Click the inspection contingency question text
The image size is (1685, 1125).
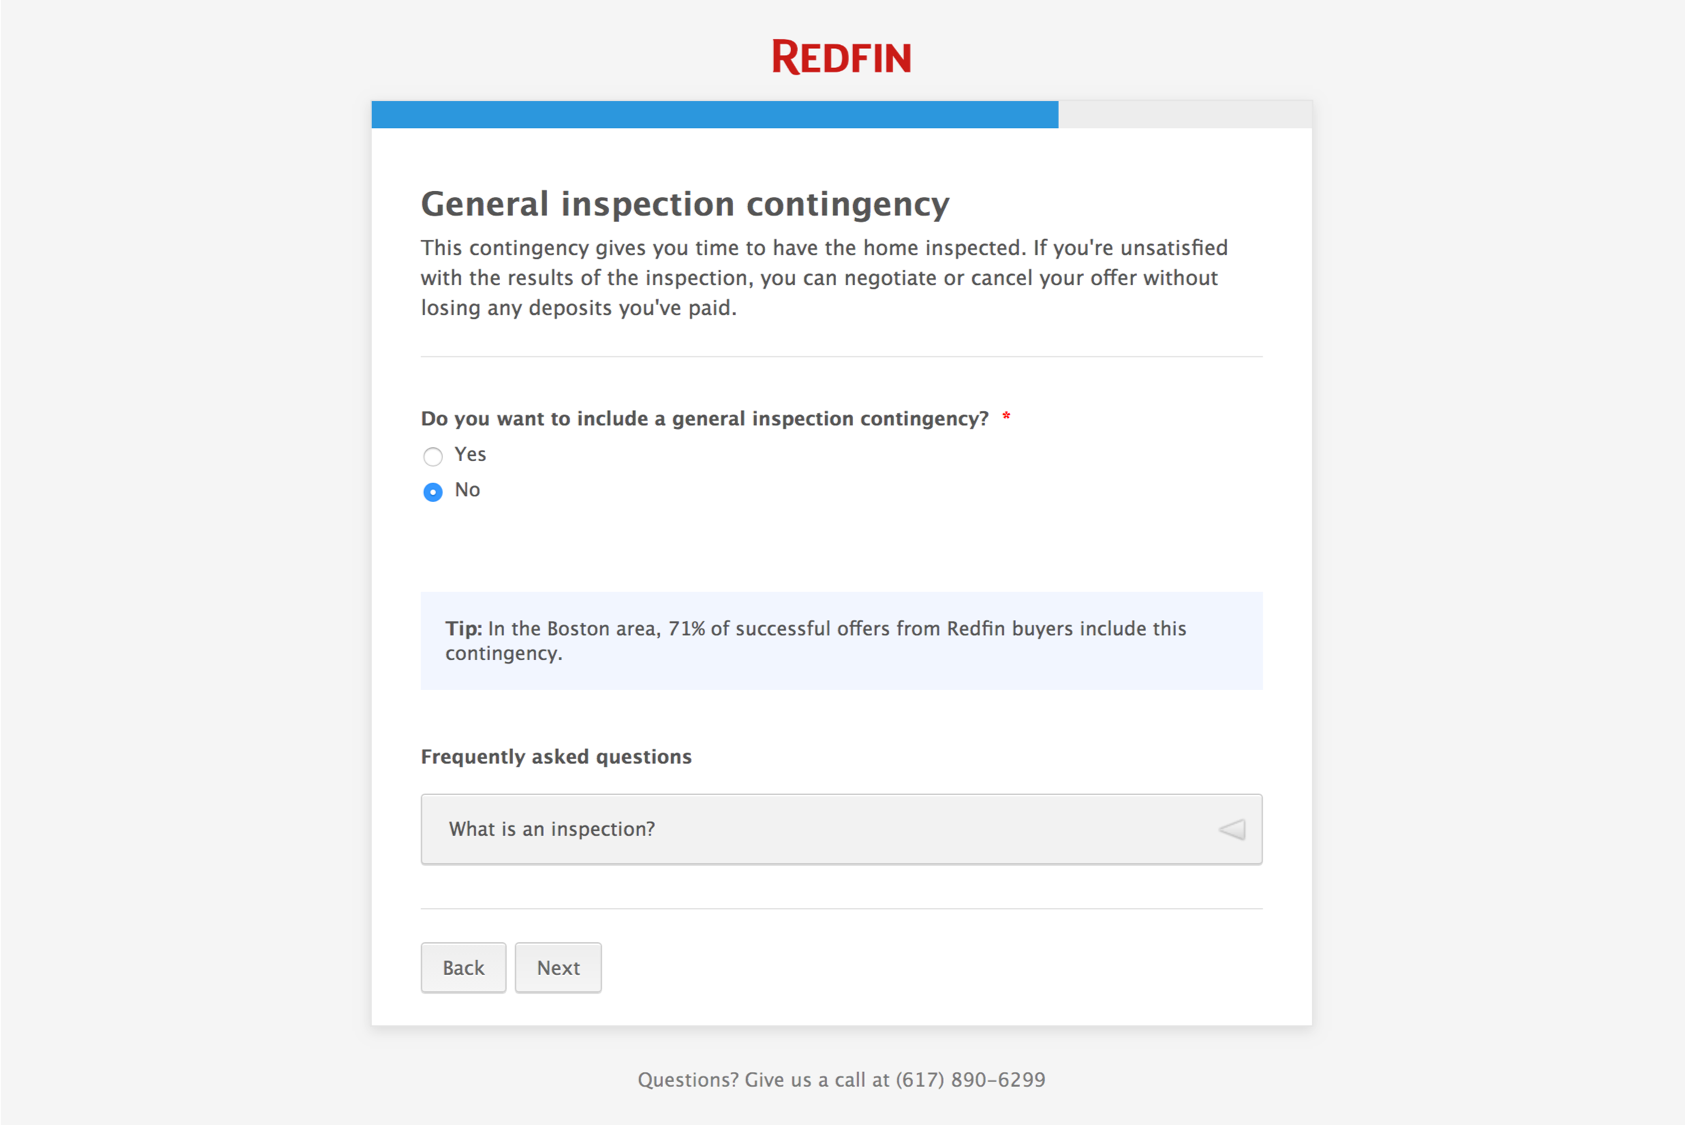click(705, 419)
